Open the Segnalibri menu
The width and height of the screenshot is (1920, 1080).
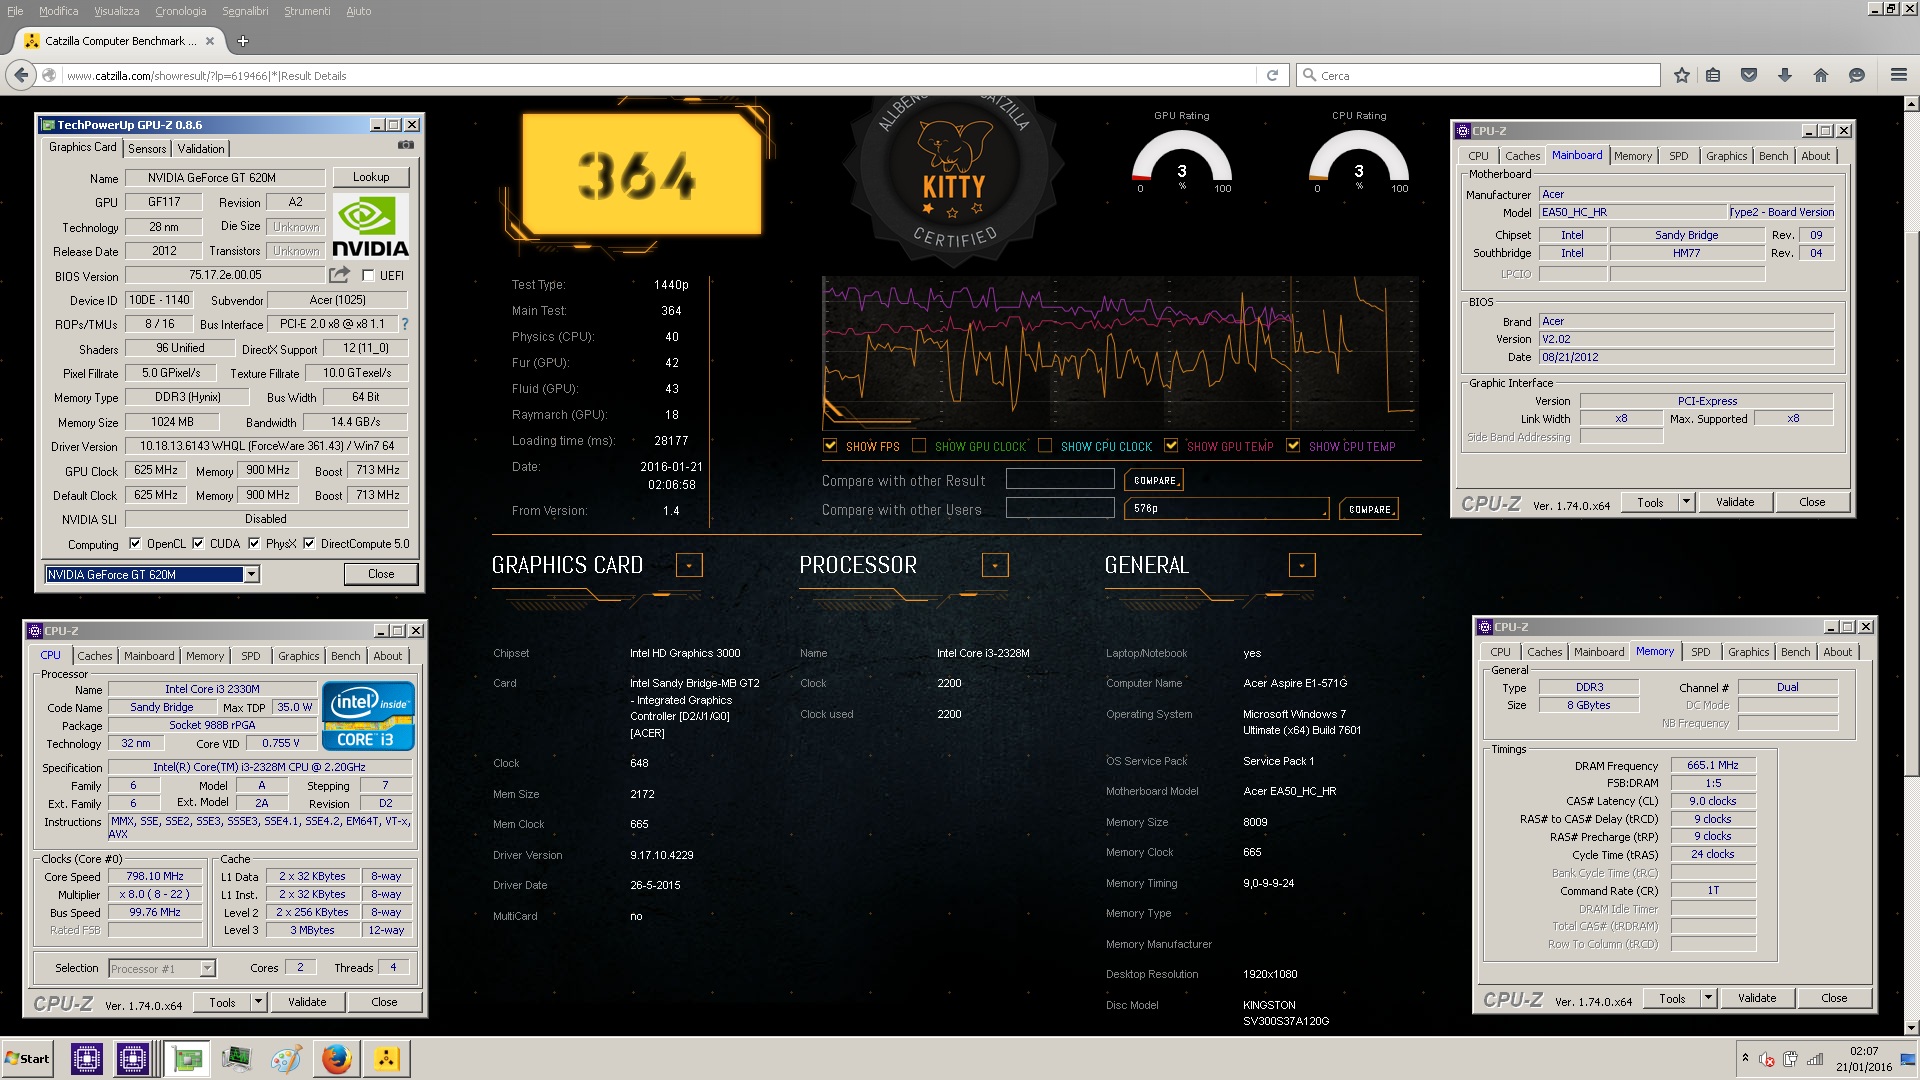245,11
